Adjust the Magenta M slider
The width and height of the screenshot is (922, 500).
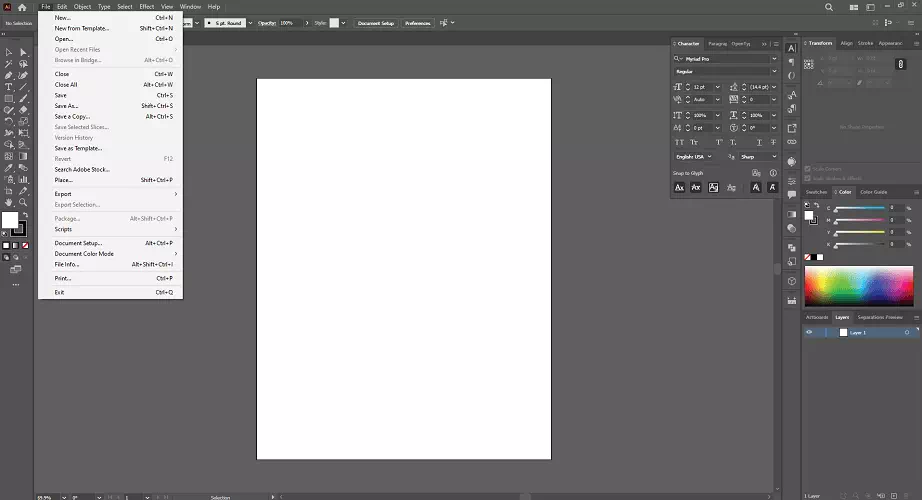860,221
